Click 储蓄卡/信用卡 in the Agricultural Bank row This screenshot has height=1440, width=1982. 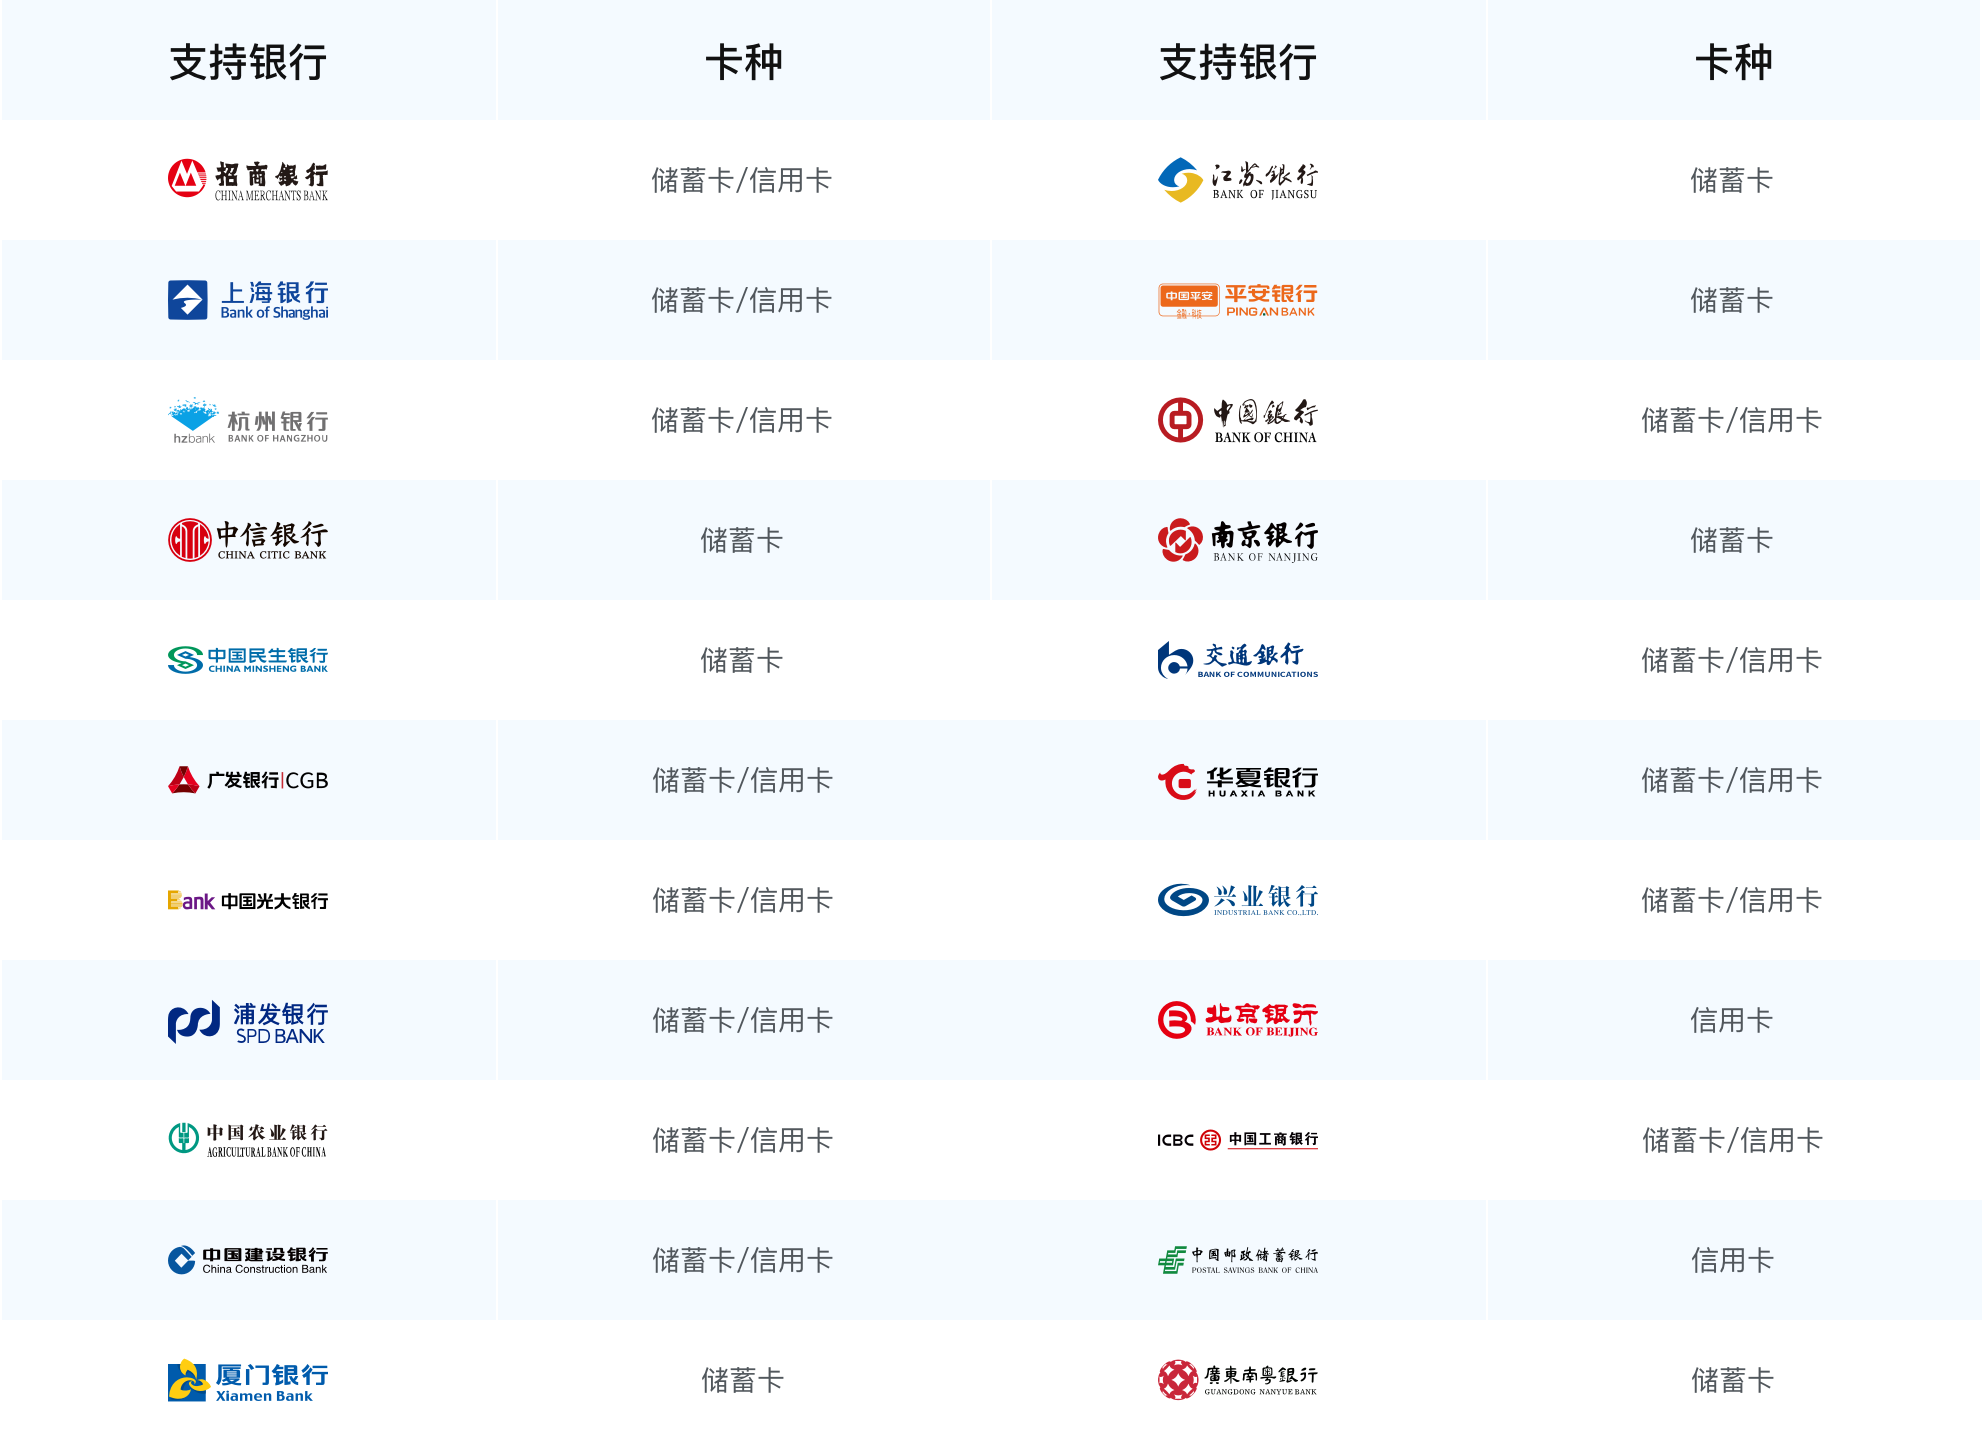pos(742,1140)
